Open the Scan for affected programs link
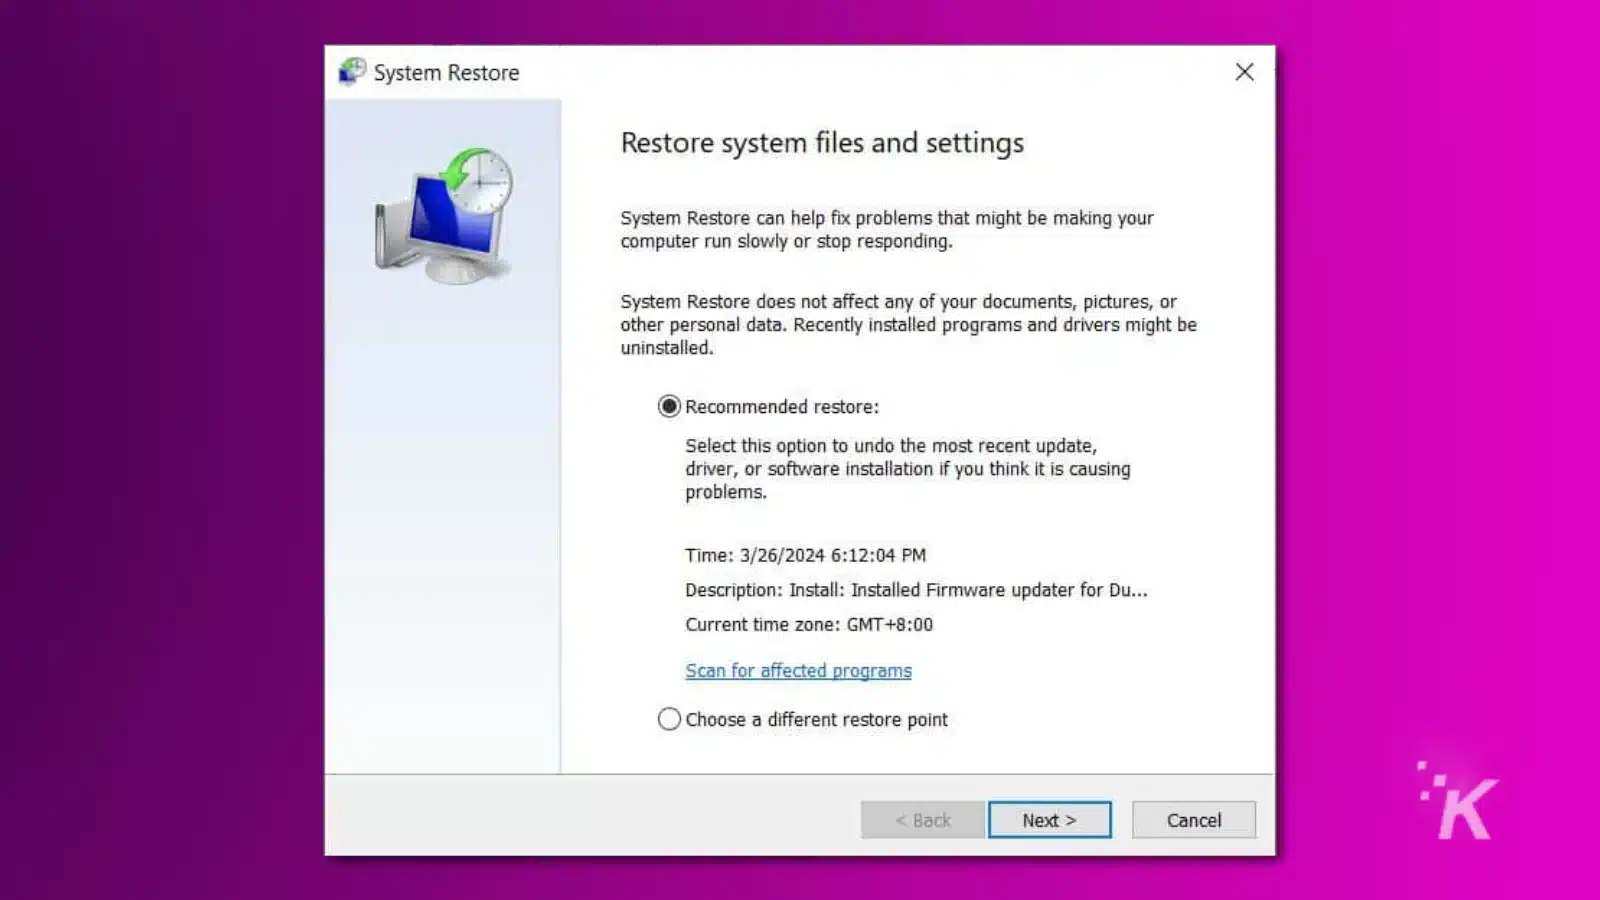 tap(798, 671)
